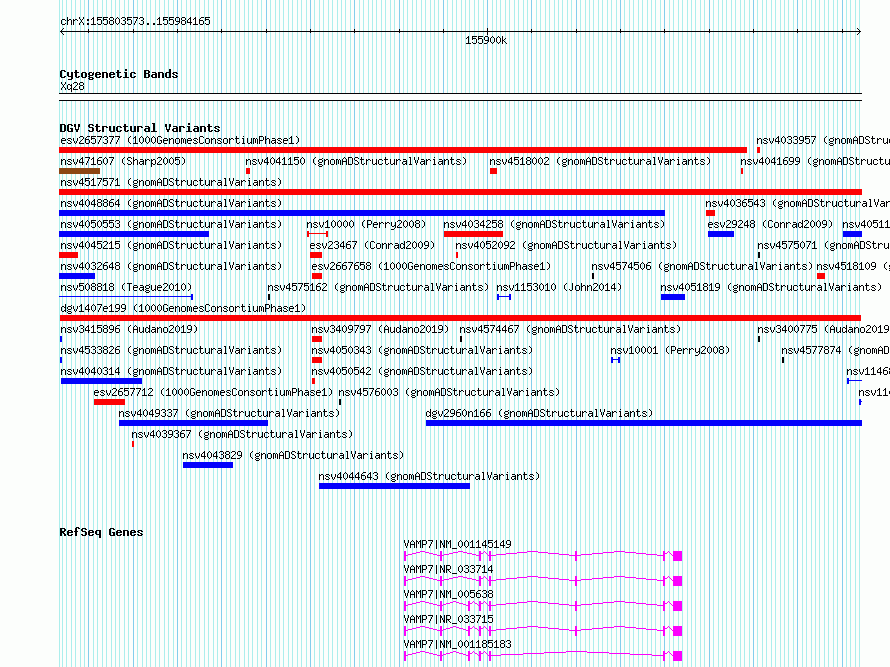Click nsv4575162 variant label

378,287
